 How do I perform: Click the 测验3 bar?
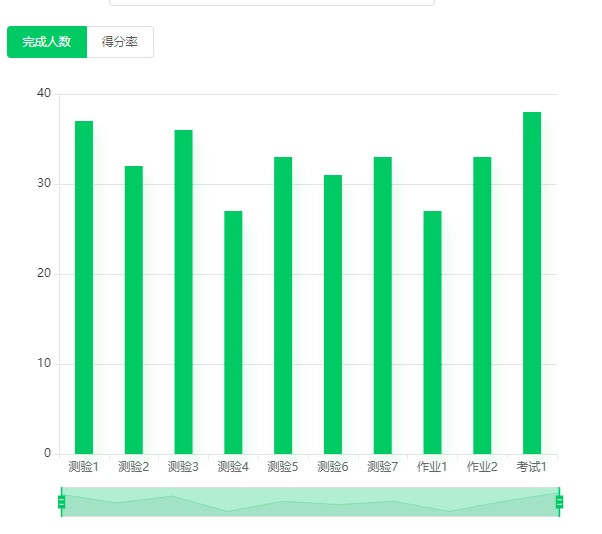(x=183, y=292)
